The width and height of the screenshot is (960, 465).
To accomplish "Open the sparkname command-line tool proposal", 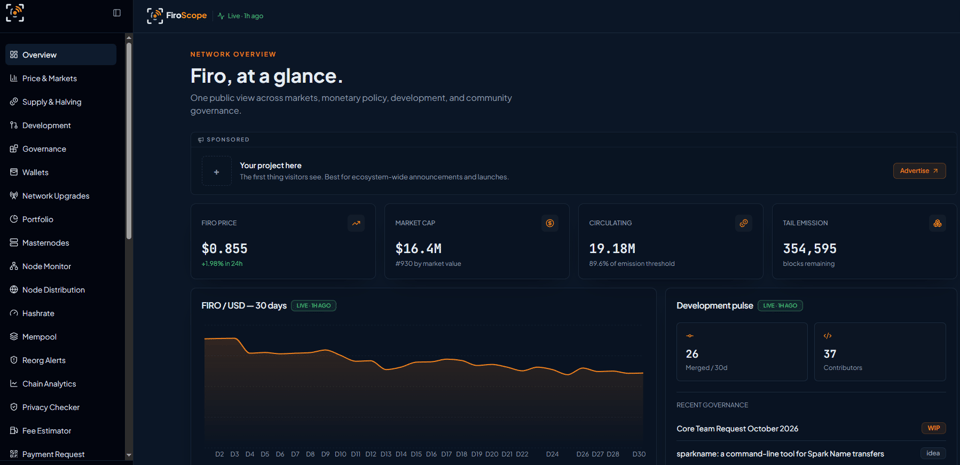I will pos(780,453).
